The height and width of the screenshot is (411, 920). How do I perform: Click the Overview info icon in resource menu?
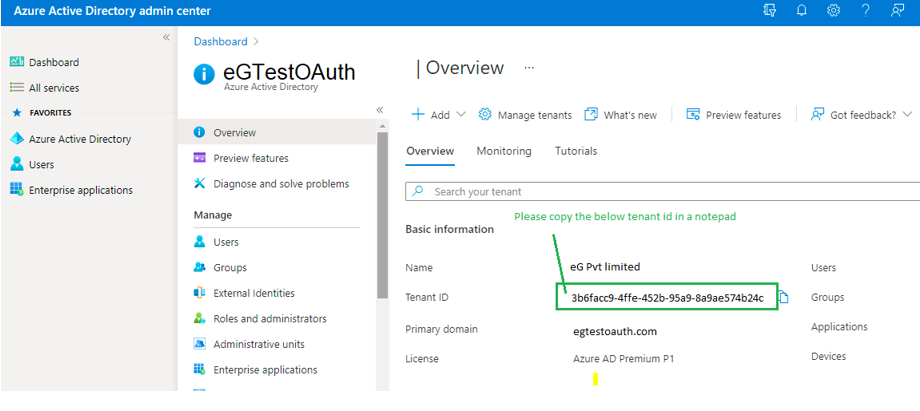pos(199,133)
